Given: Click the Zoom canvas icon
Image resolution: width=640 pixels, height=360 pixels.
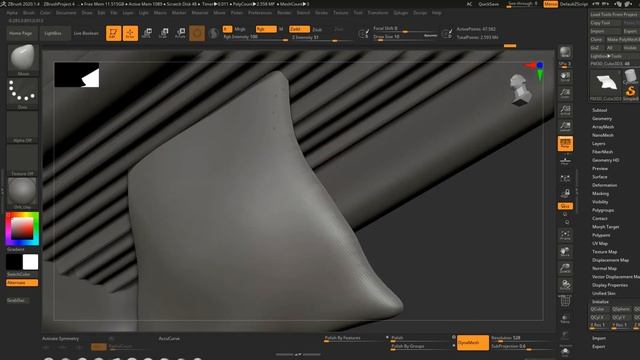Looking at the screenshot, I should coord(565,93).
